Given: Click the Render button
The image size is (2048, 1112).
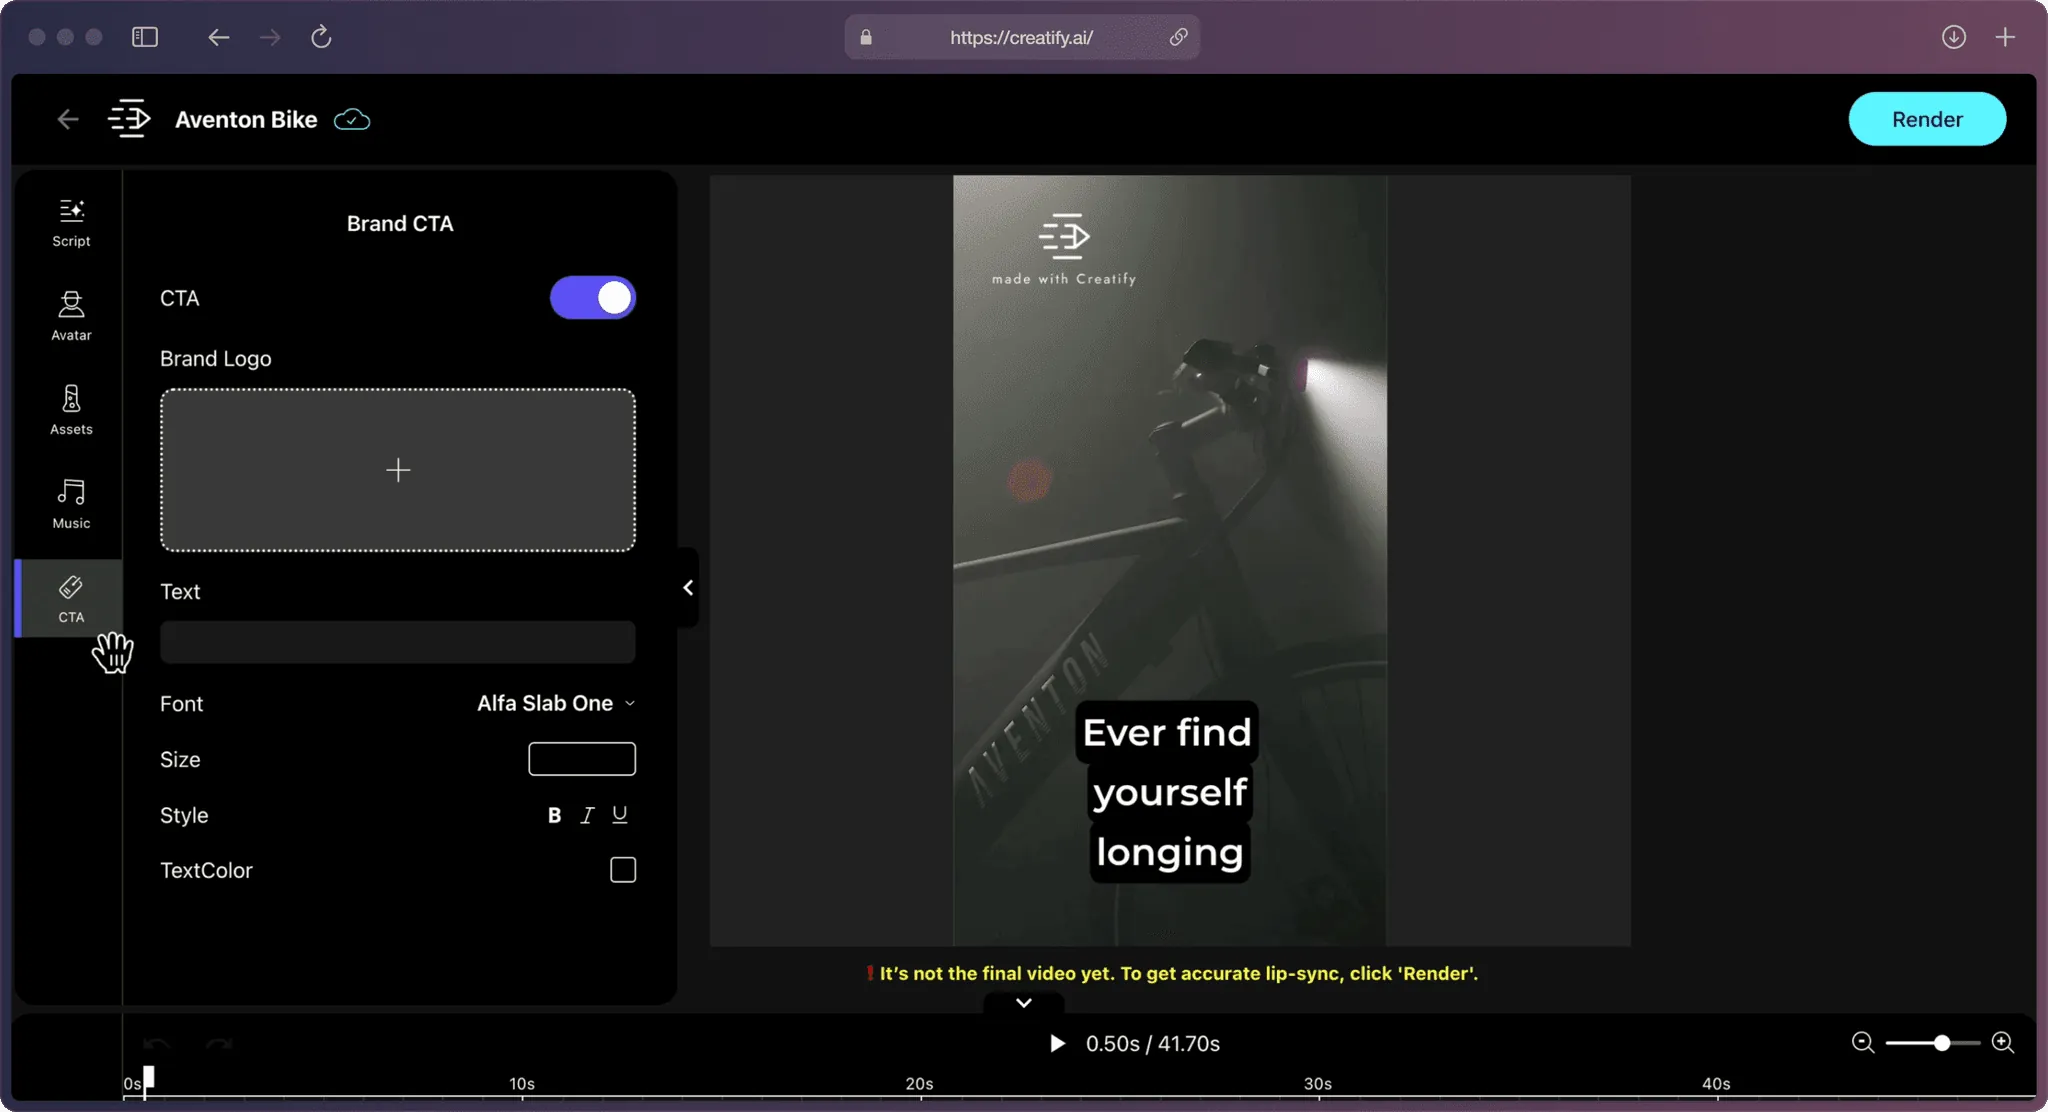Looking at the screenshot, I should coord(1926,119).
